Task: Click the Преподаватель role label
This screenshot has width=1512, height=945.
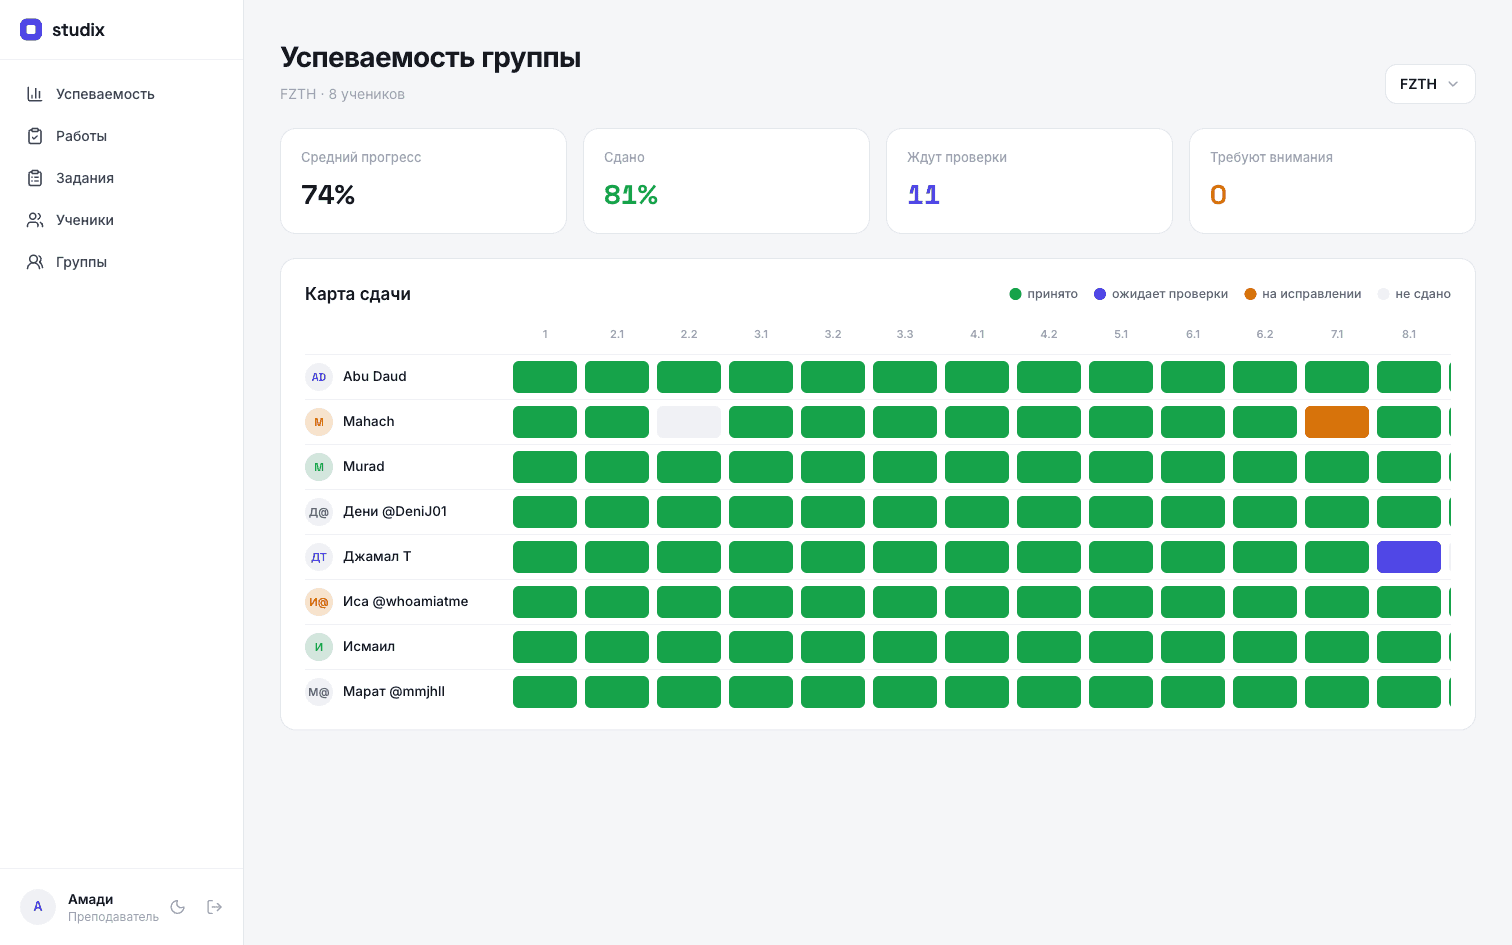Action: (x=113, y=917)
